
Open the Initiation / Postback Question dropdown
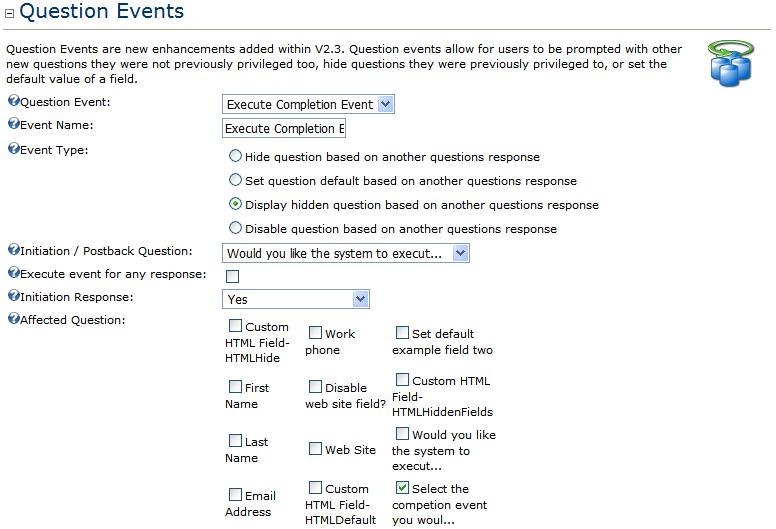click(x=345, y=253)
